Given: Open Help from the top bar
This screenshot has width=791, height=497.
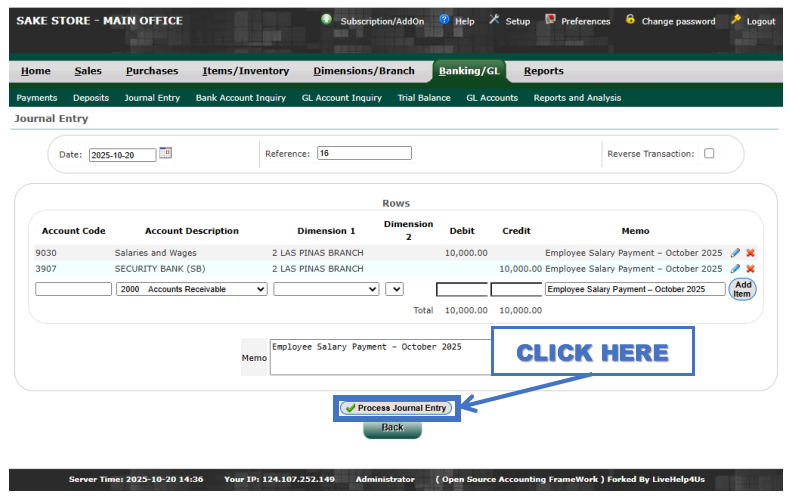Looking at the screenshot, I should 457,21.
